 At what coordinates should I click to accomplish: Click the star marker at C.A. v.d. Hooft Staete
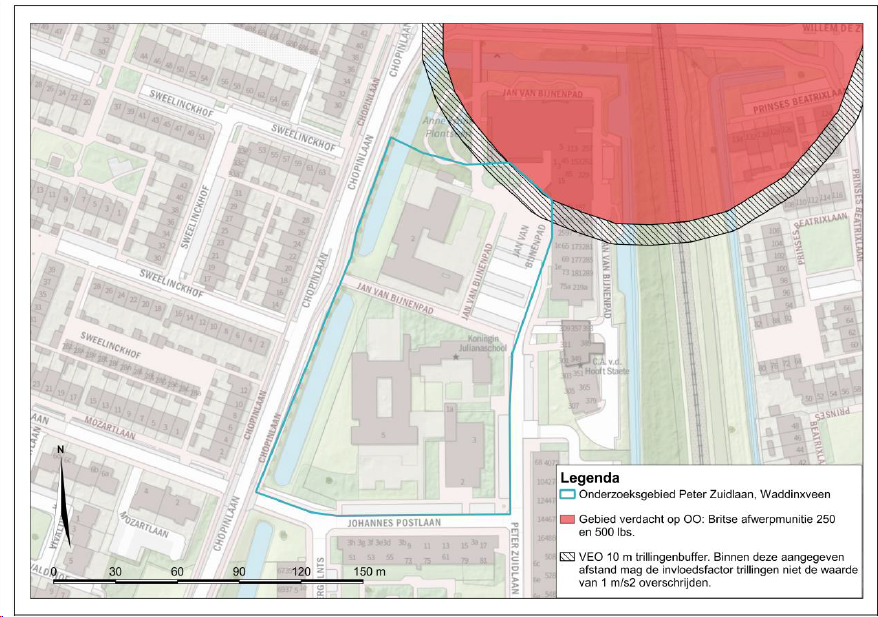click(x=580, y=366)
